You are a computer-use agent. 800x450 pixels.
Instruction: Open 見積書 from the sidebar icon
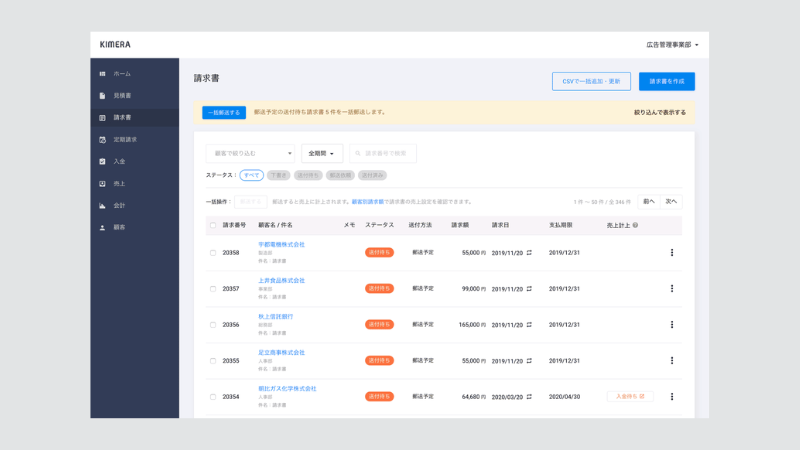pyautogui.click(x=102, y=96)
